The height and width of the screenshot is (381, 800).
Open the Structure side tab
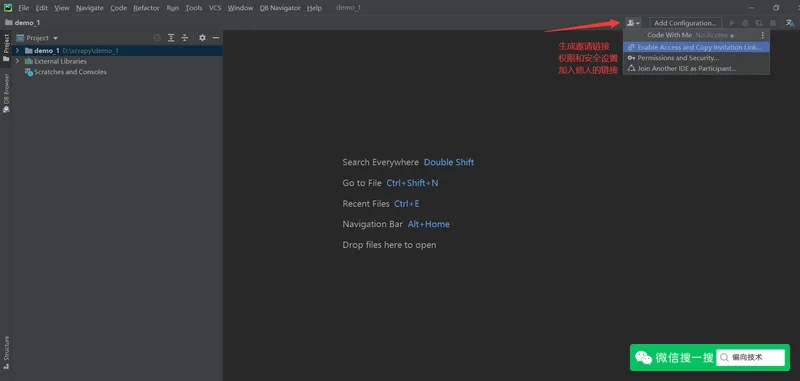[6, 352]
